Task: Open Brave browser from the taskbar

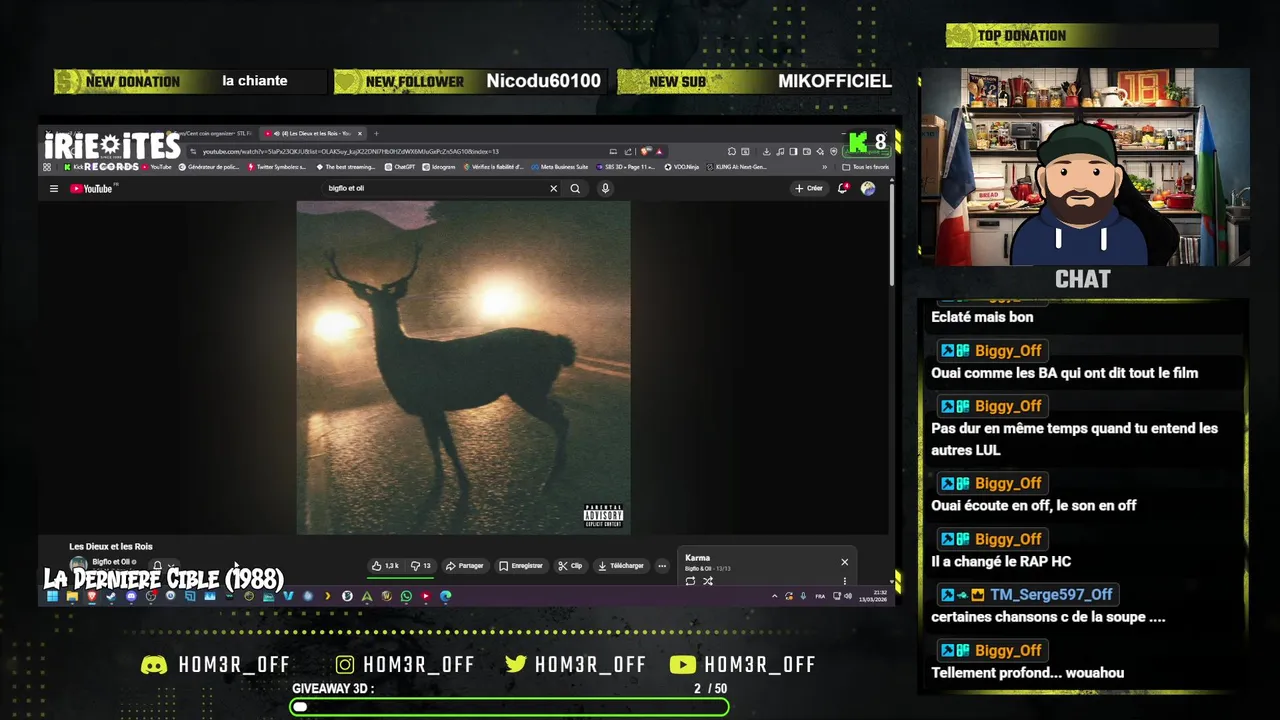Action: [x=92, y=596]
